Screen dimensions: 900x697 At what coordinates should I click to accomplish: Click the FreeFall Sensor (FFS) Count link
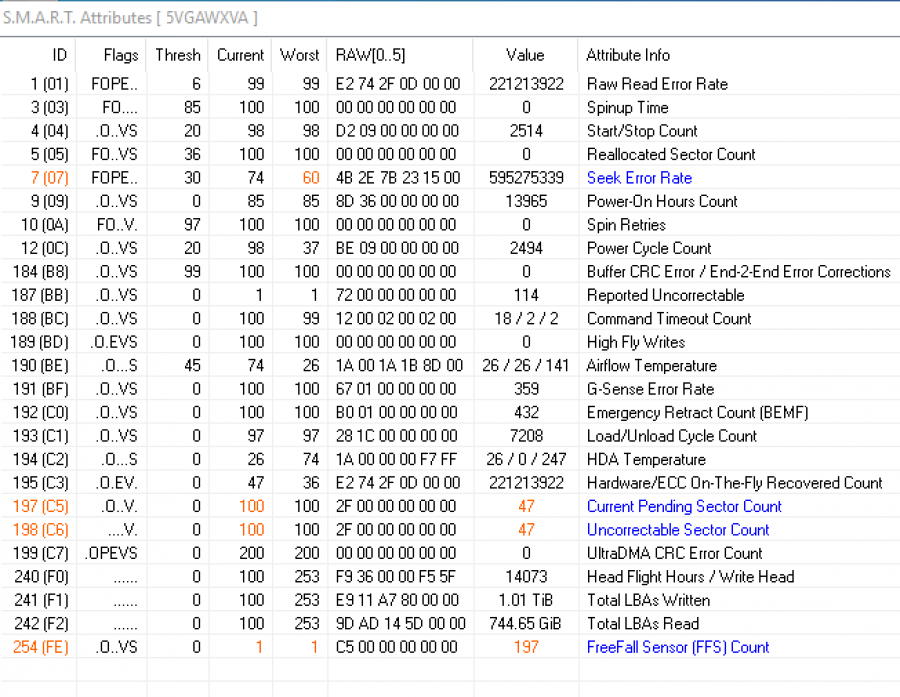[x=678, y=647]
